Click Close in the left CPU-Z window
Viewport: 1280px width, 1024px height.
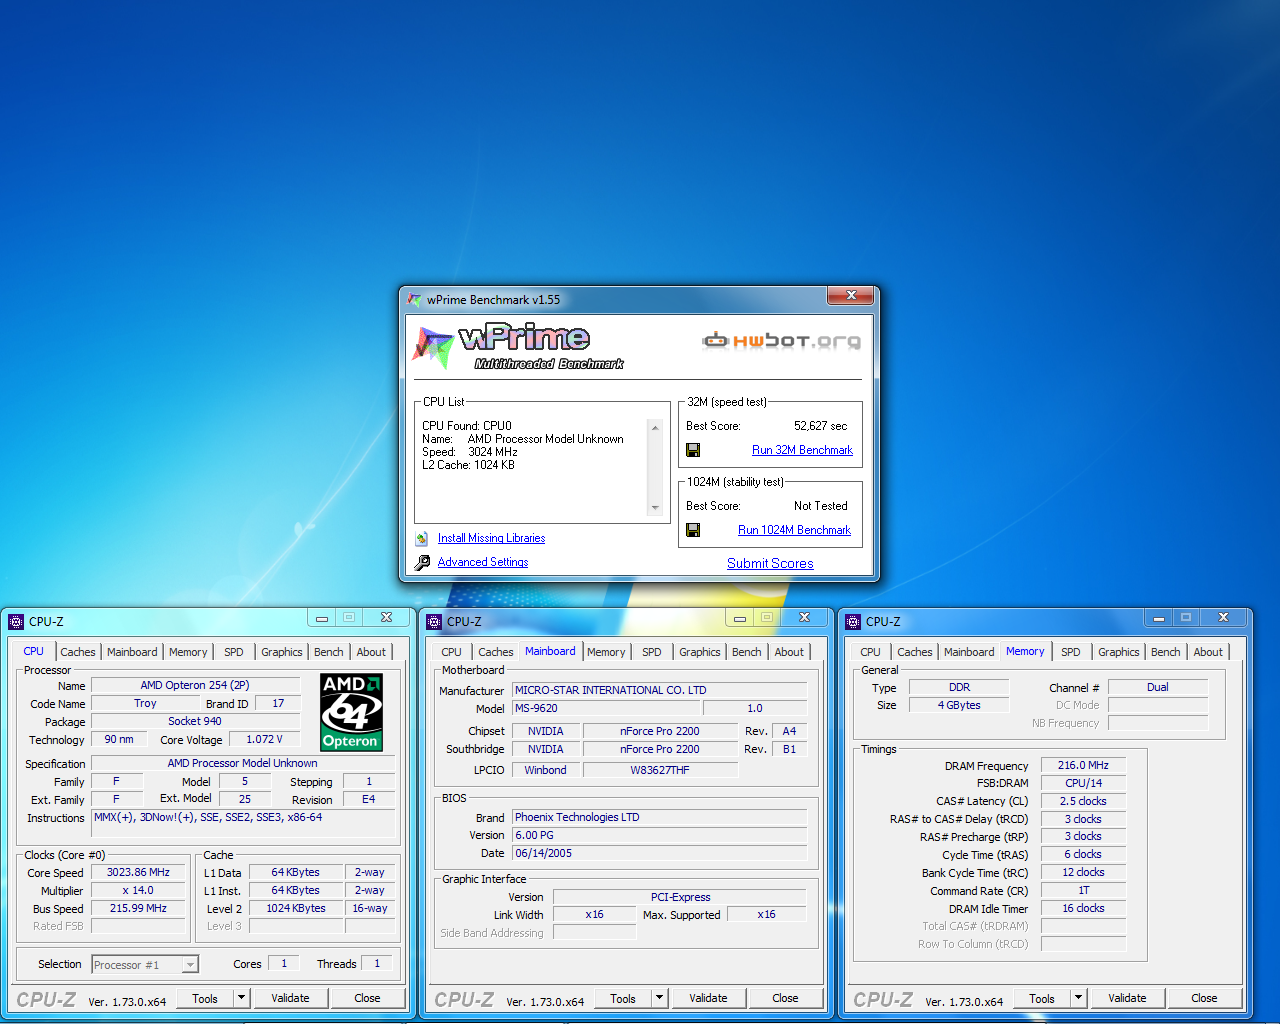click(x=367, y=998)
